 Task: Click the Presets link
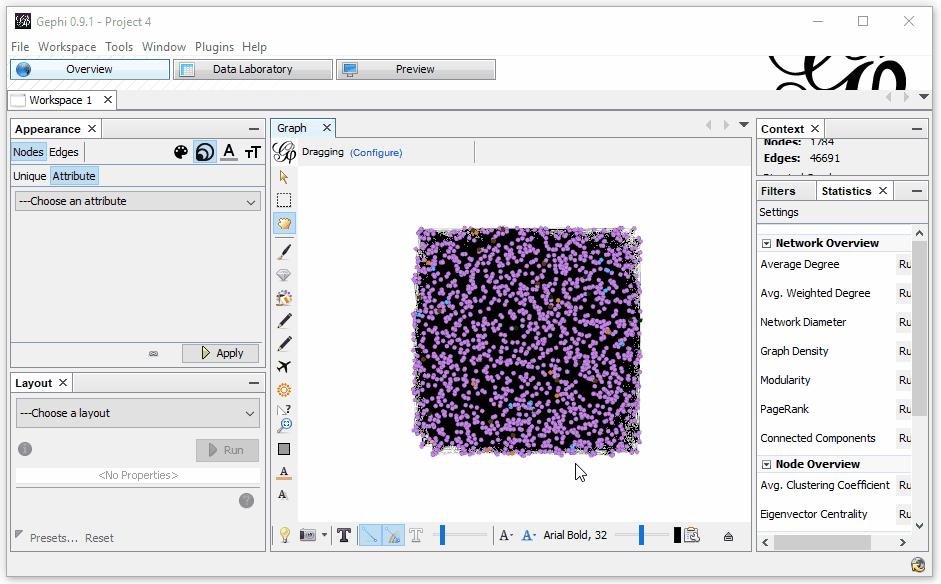coord(54,538)
